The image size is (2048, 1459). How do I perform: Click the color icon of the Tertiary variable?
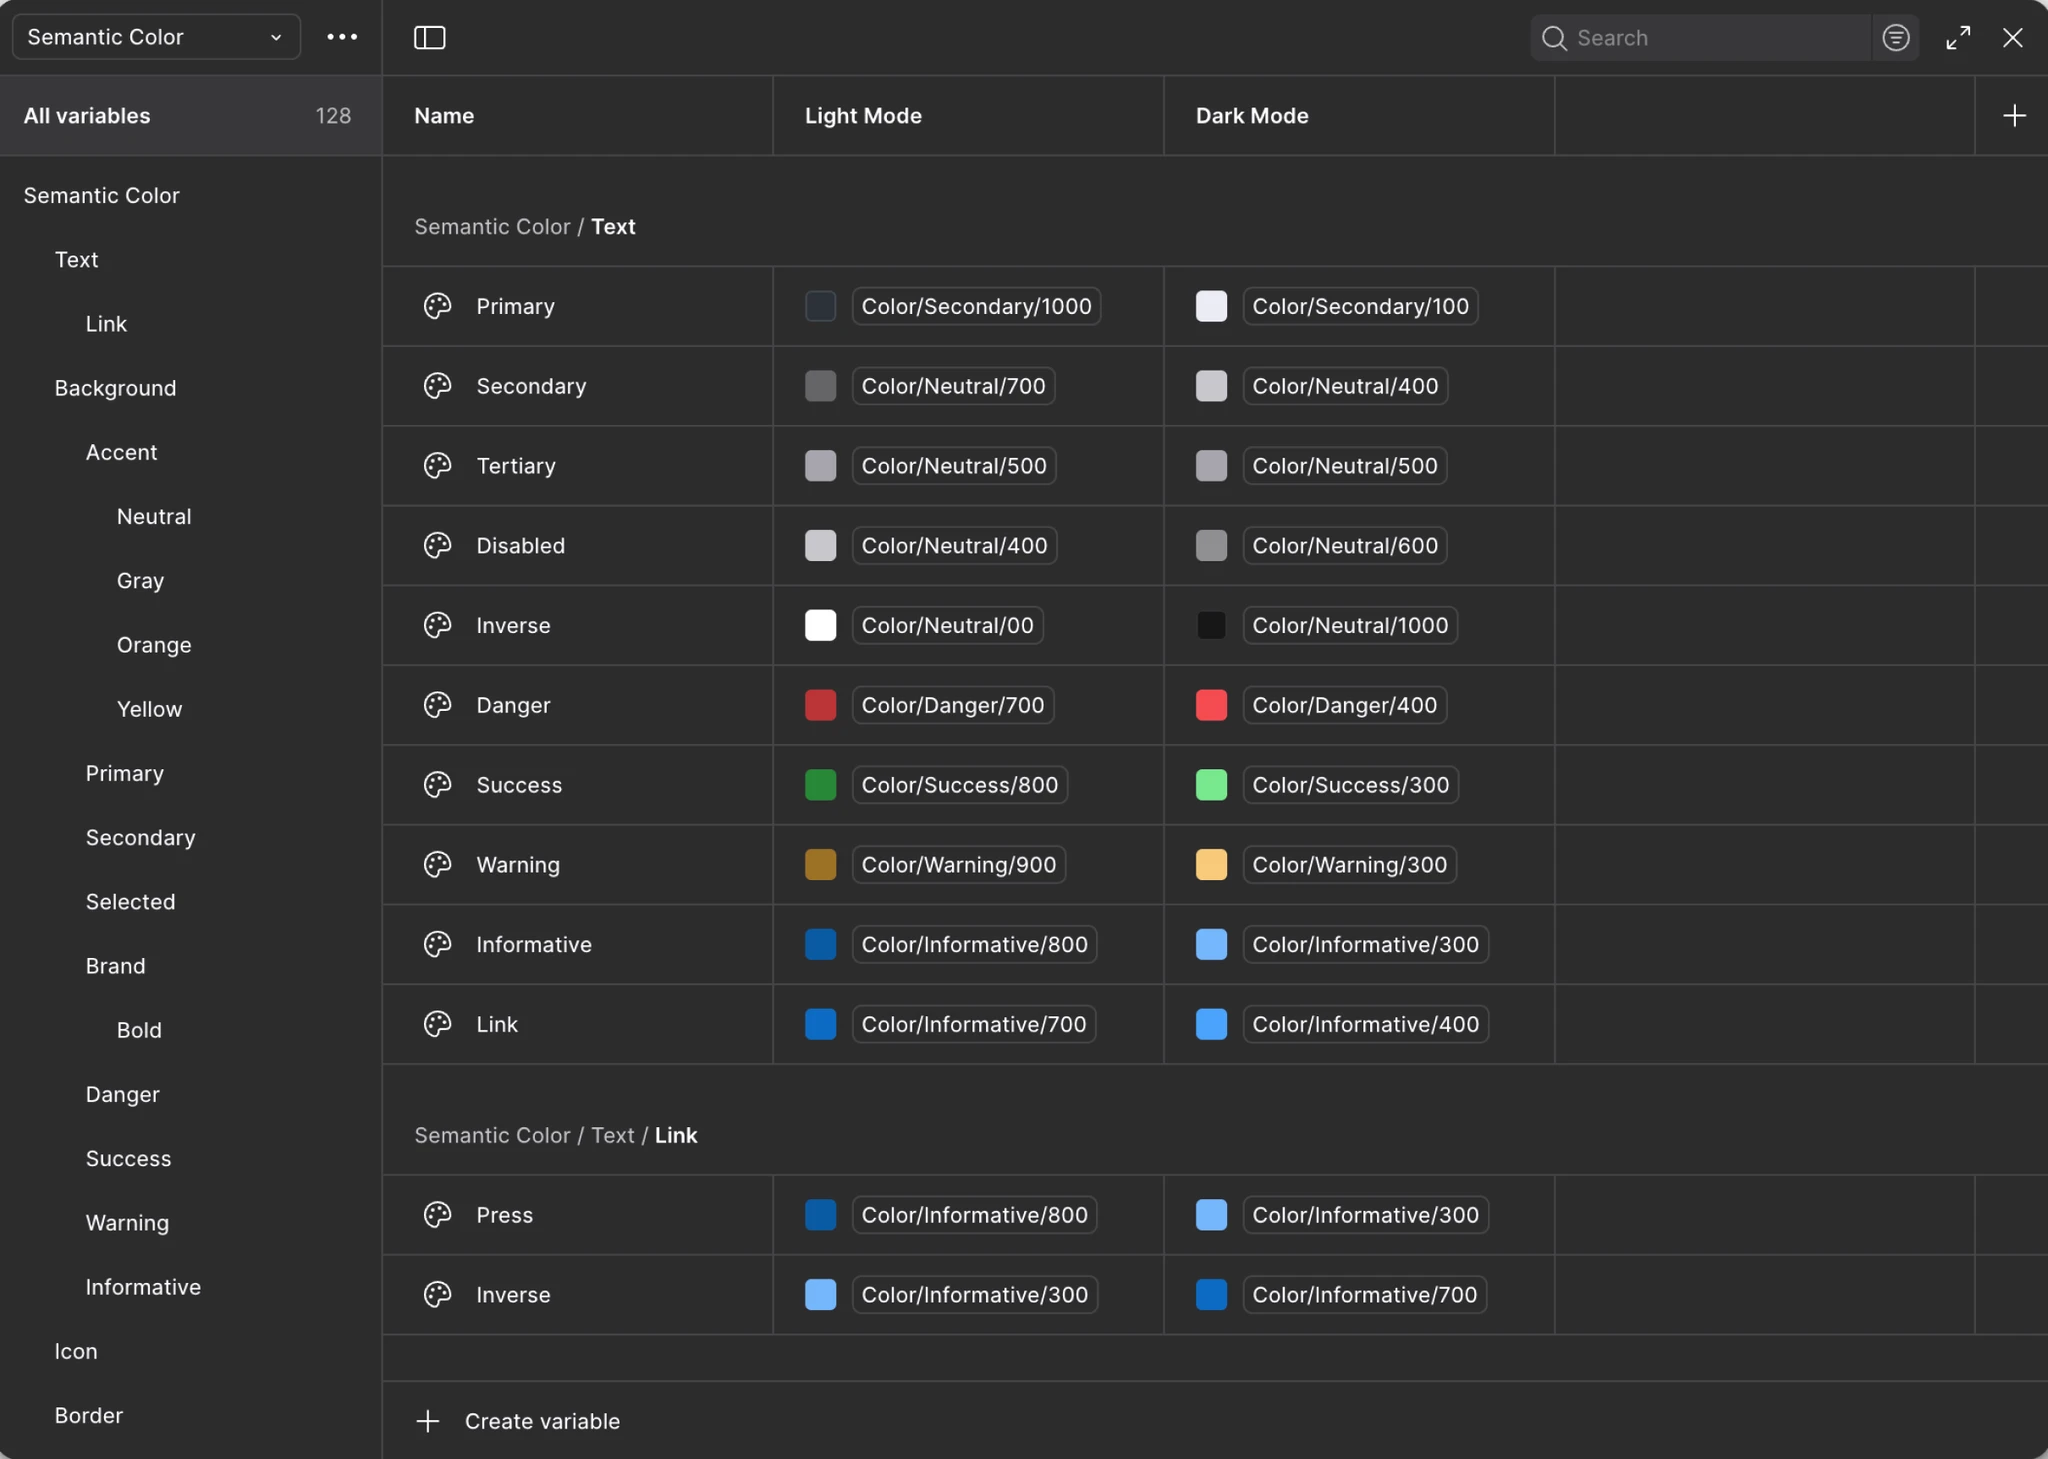(437, 466)
